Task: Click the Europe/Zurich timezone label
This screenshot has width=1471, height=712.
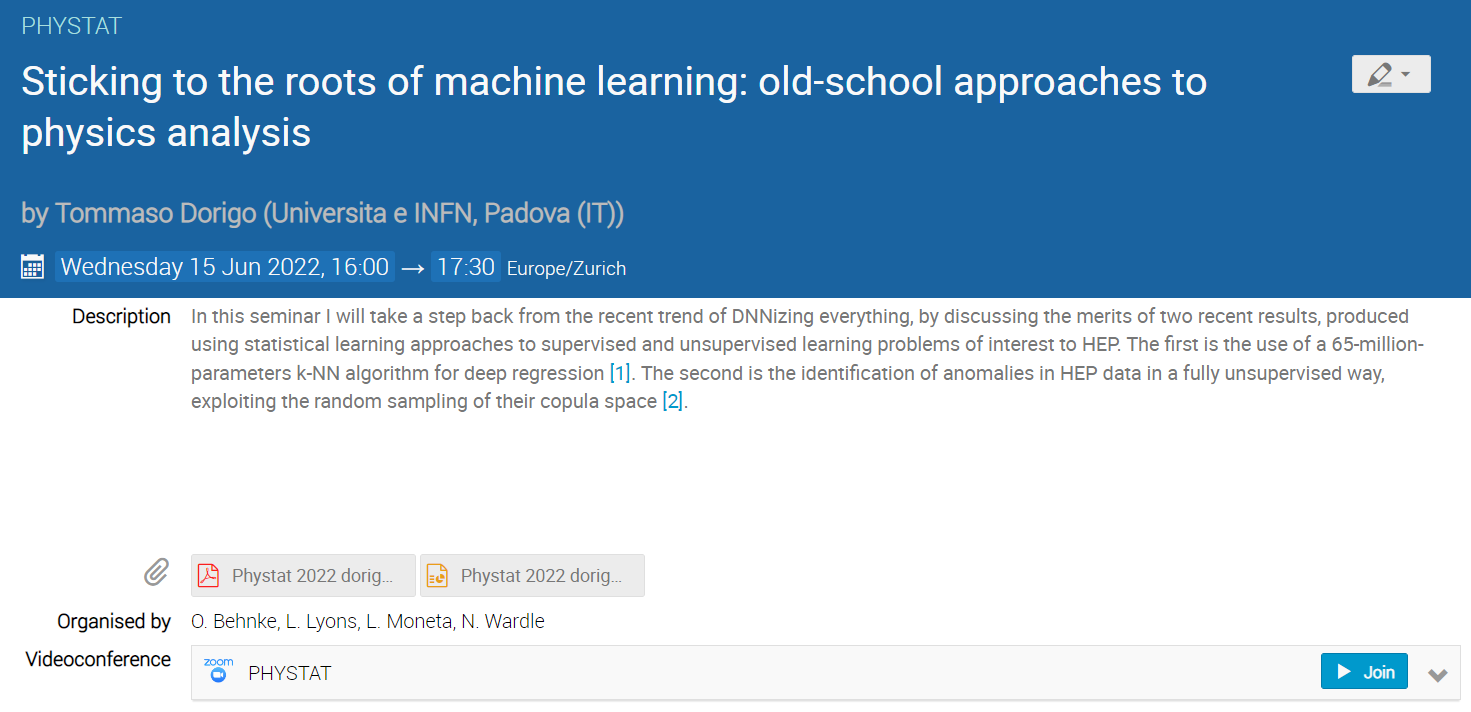Action: (x=566, y=269)
